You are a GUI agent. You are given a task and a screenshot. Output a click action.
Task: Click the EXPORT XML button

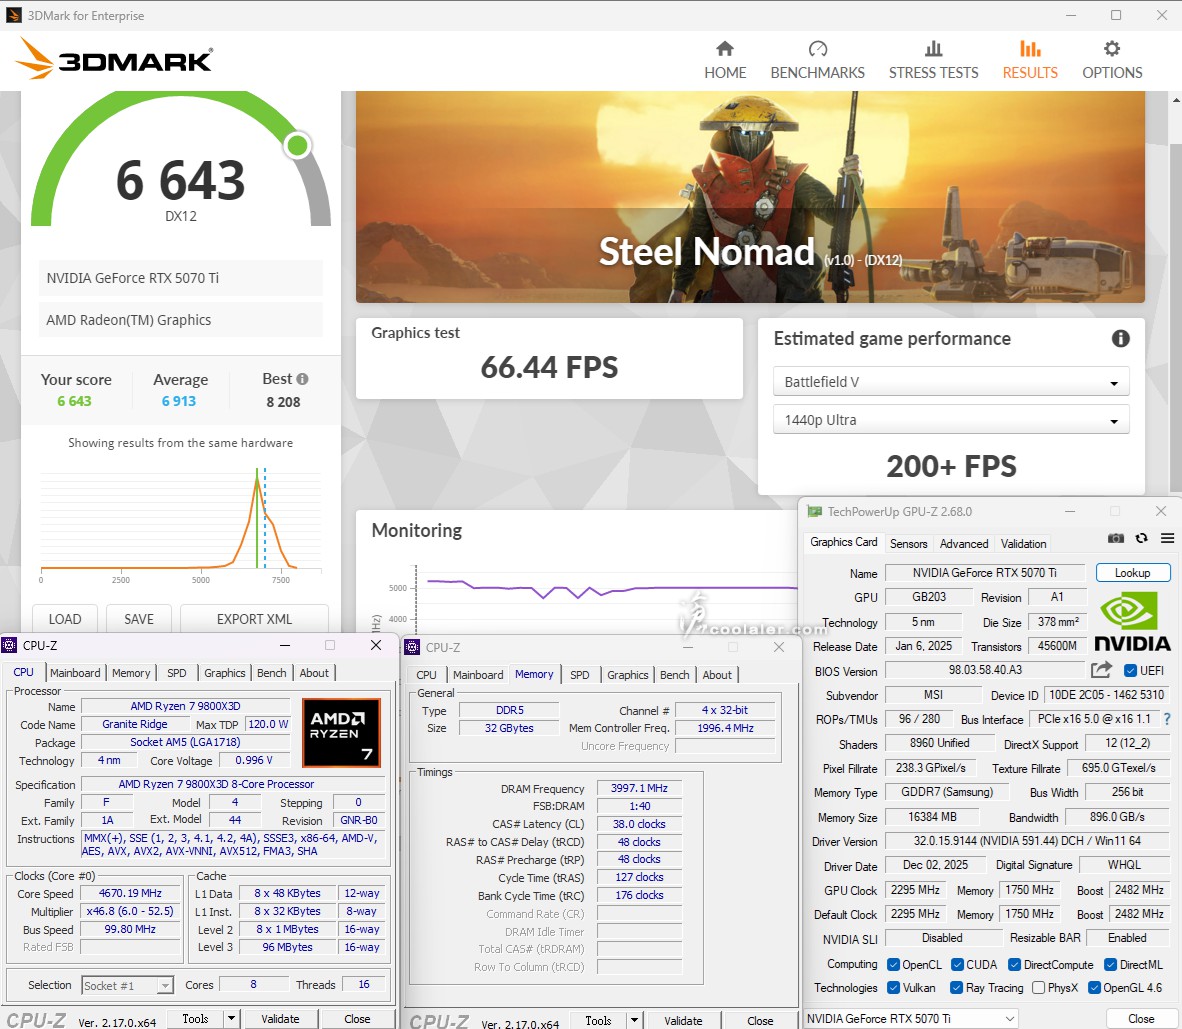pos(254,619)
